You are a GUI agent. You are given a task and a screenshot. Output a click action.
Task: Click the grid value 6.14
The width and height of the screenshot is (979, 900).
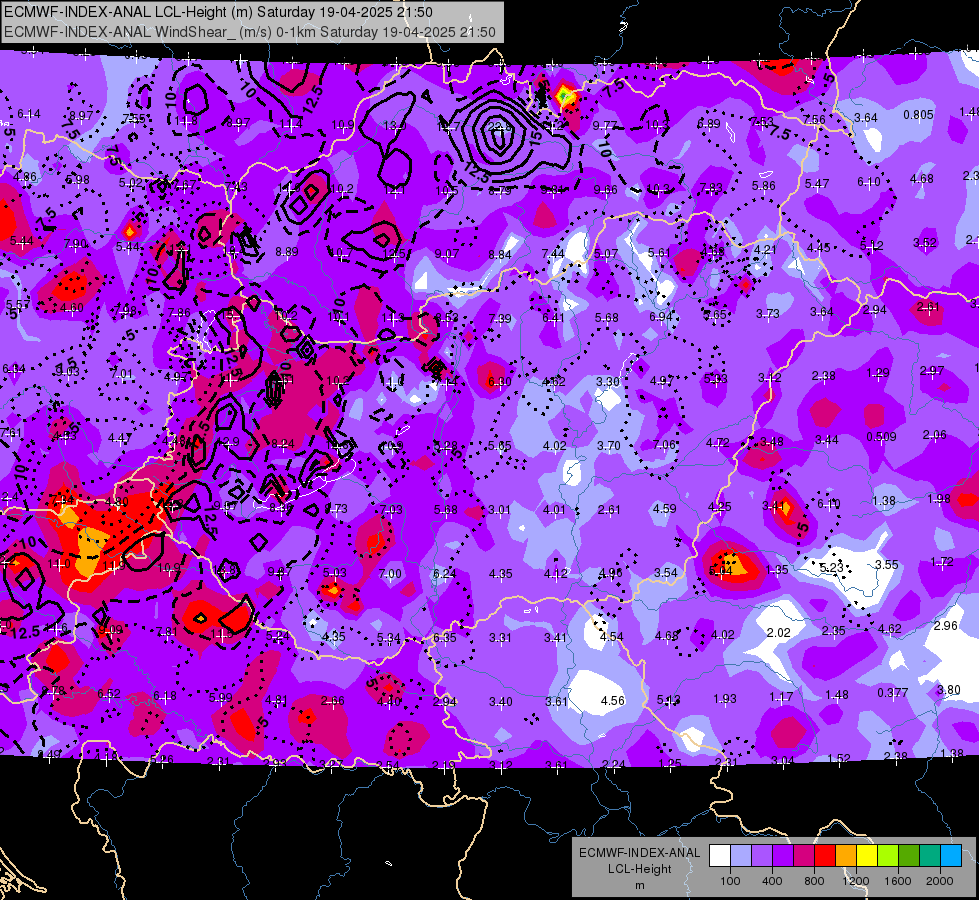point(29,114)
